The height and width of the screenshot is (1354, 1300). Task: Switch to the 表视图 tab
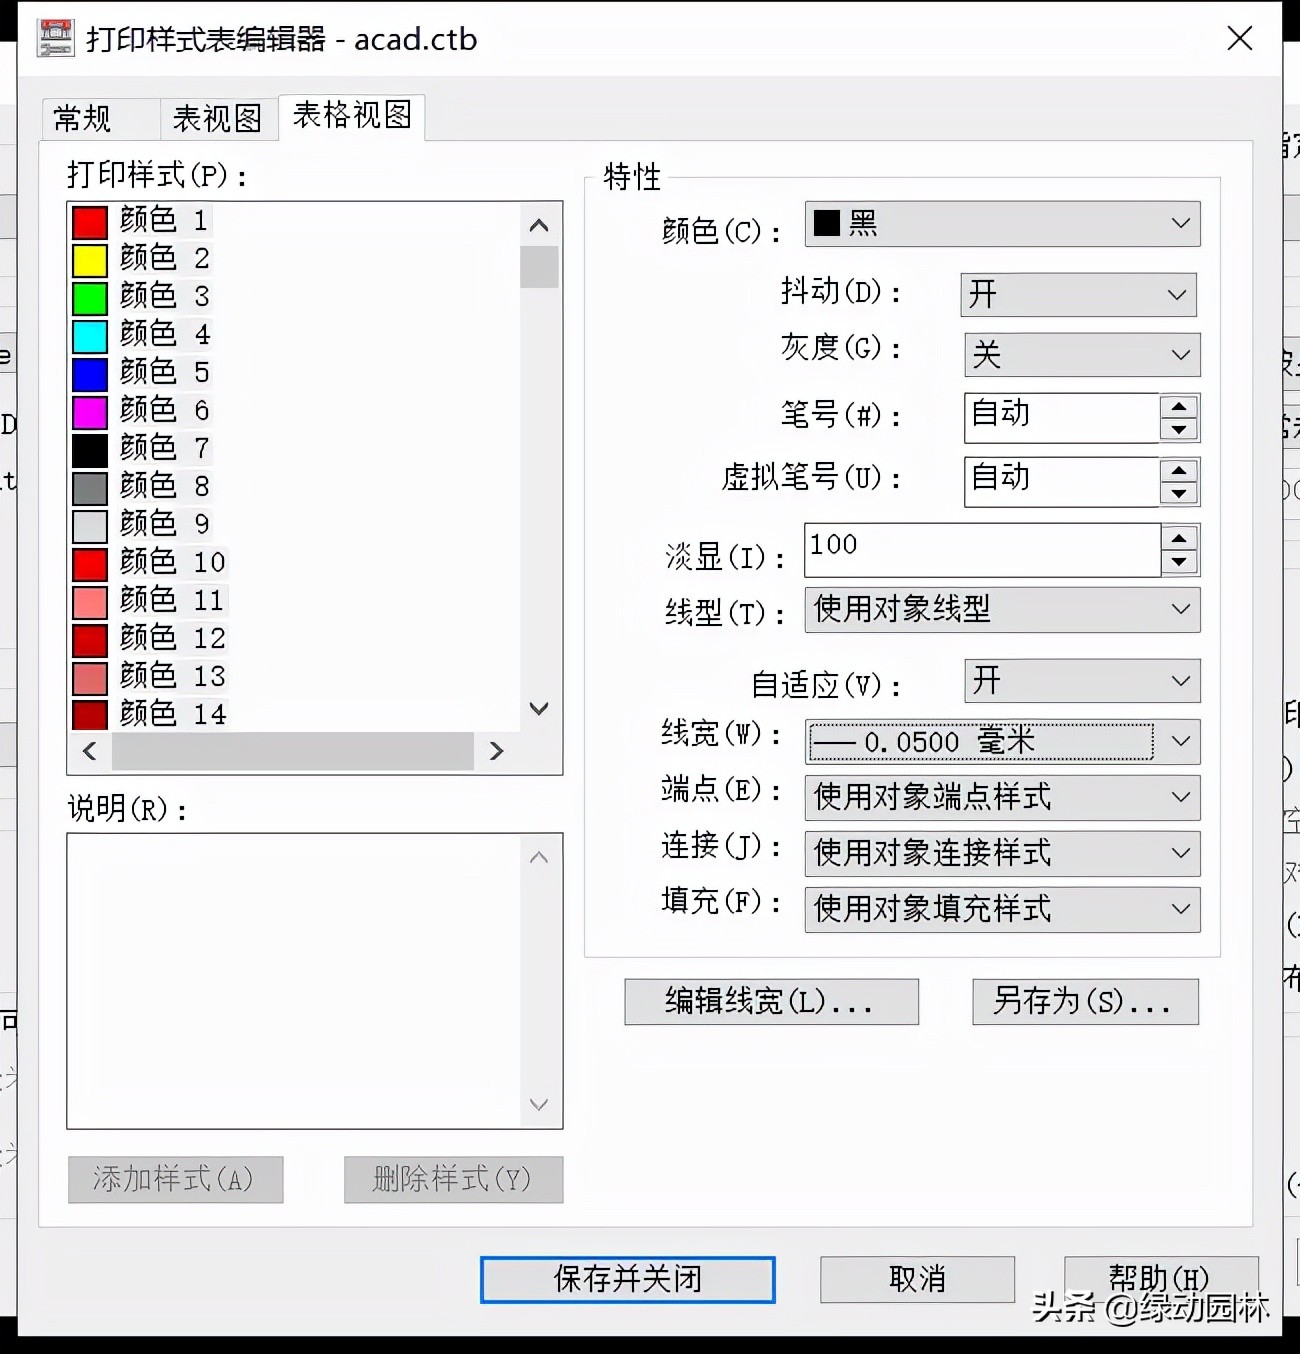(216, 117)
